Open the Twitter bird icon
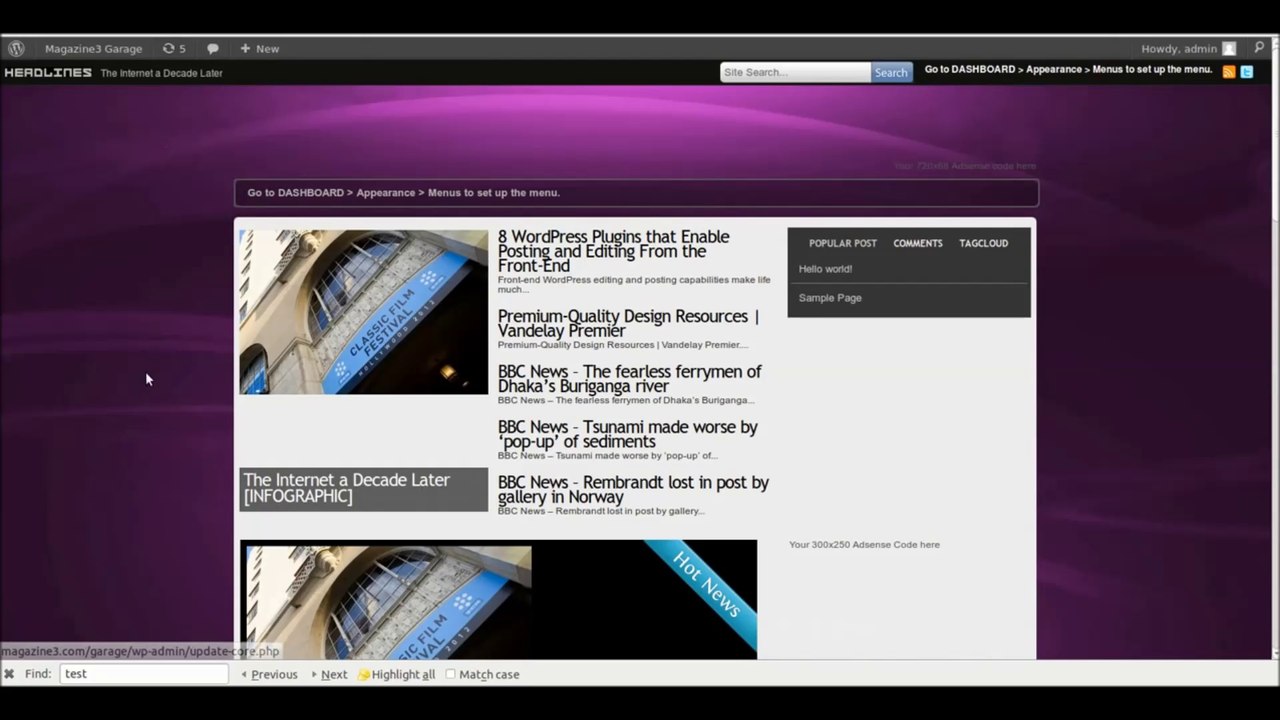1280x720 pixels. coord(1247,72)
